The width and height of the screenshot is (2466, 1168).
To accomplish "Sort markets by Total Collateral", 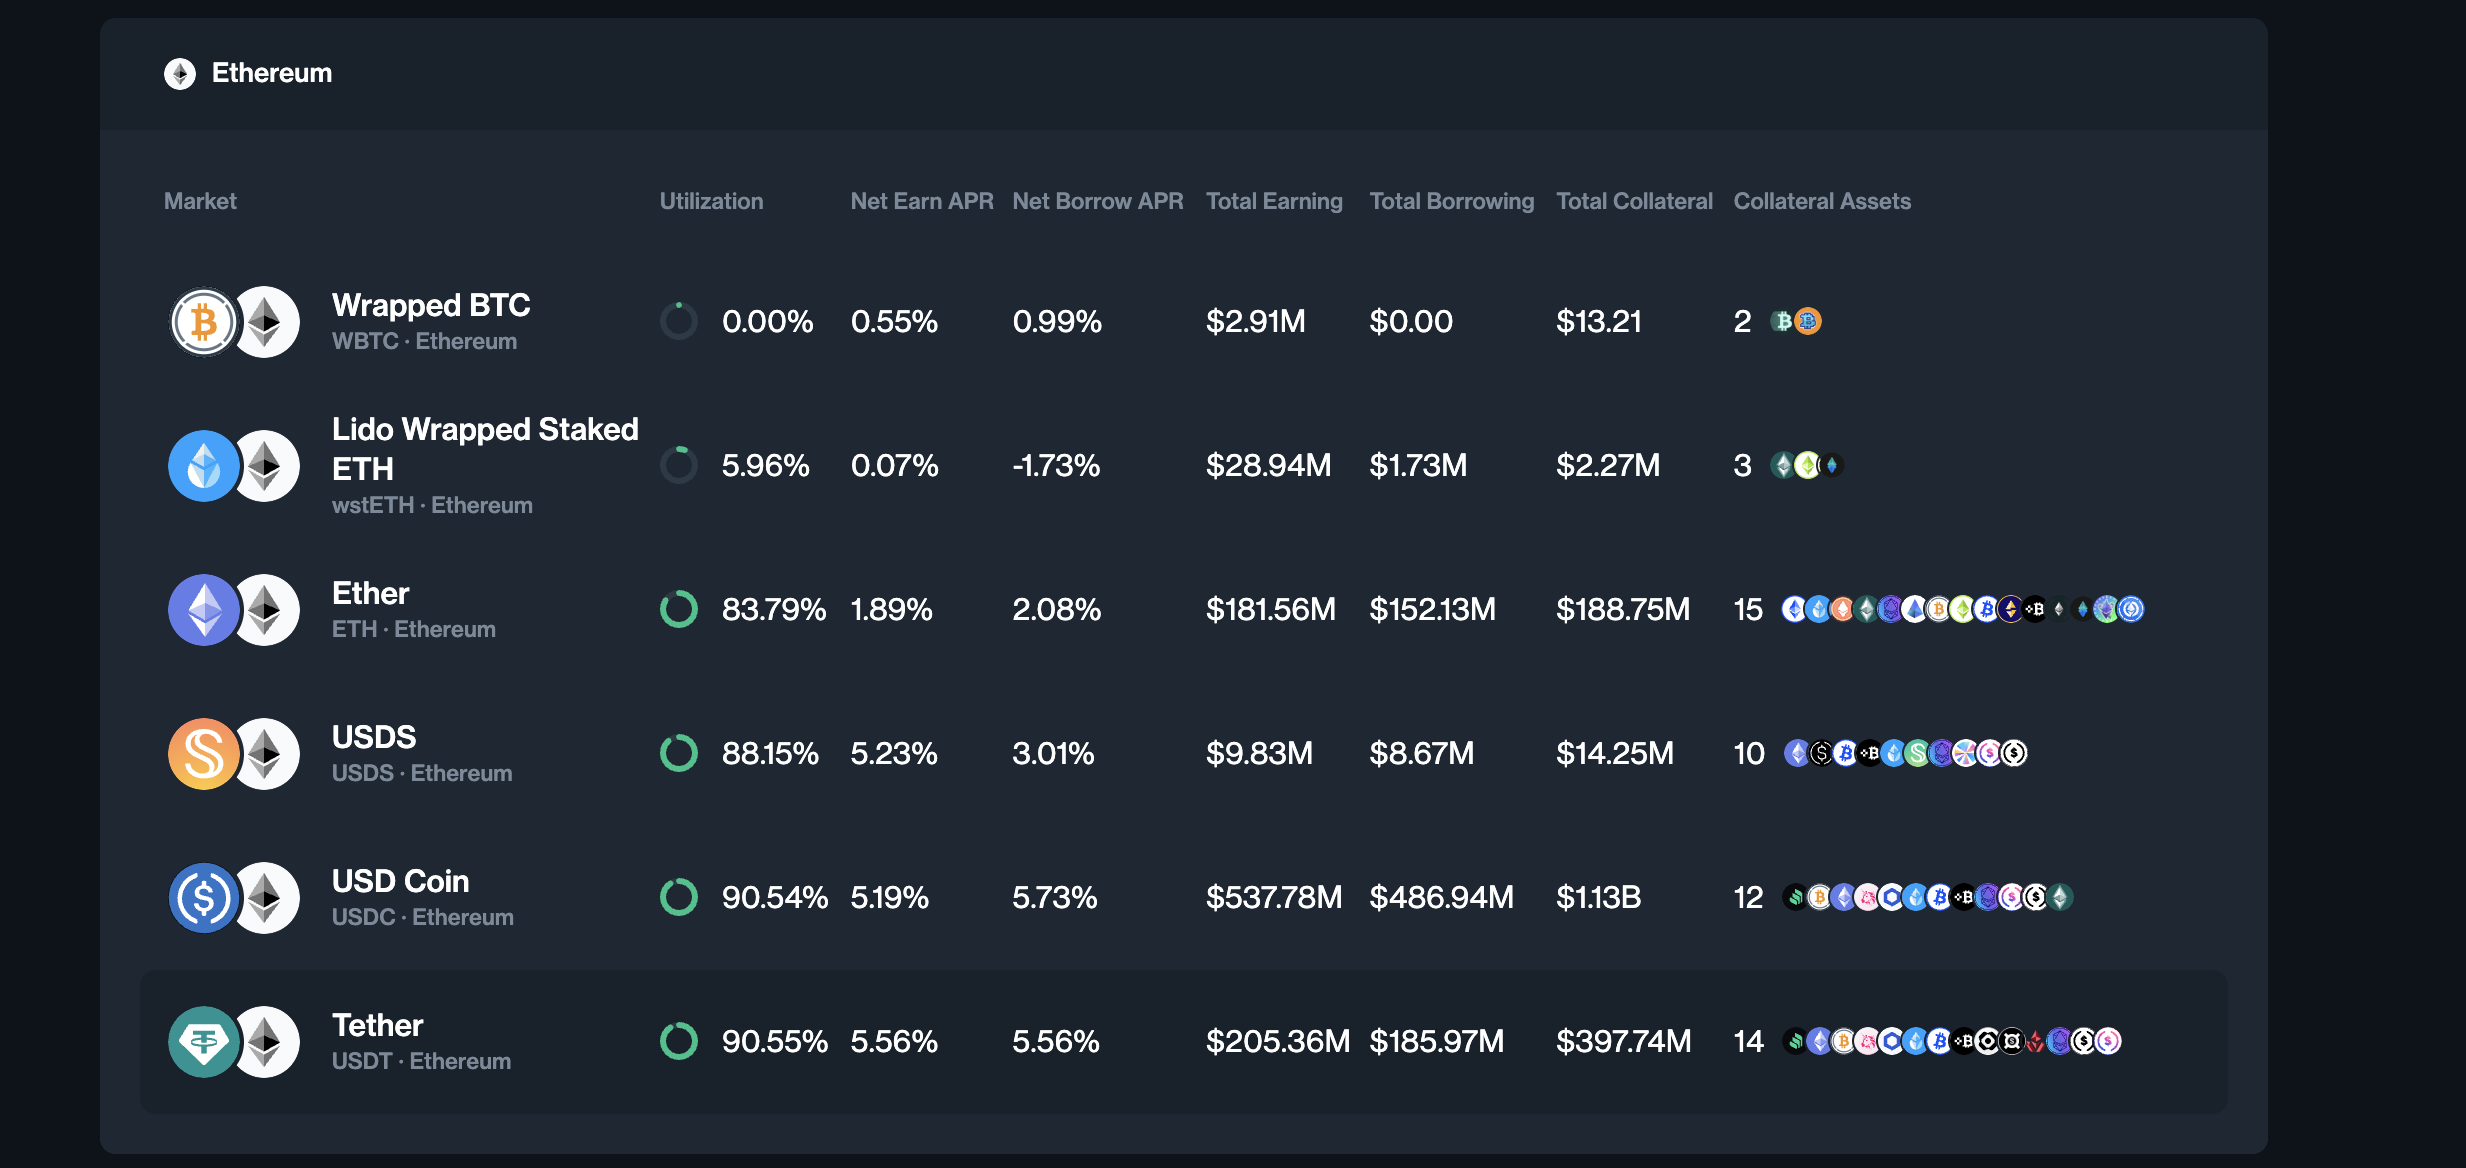I will 1634,201.
